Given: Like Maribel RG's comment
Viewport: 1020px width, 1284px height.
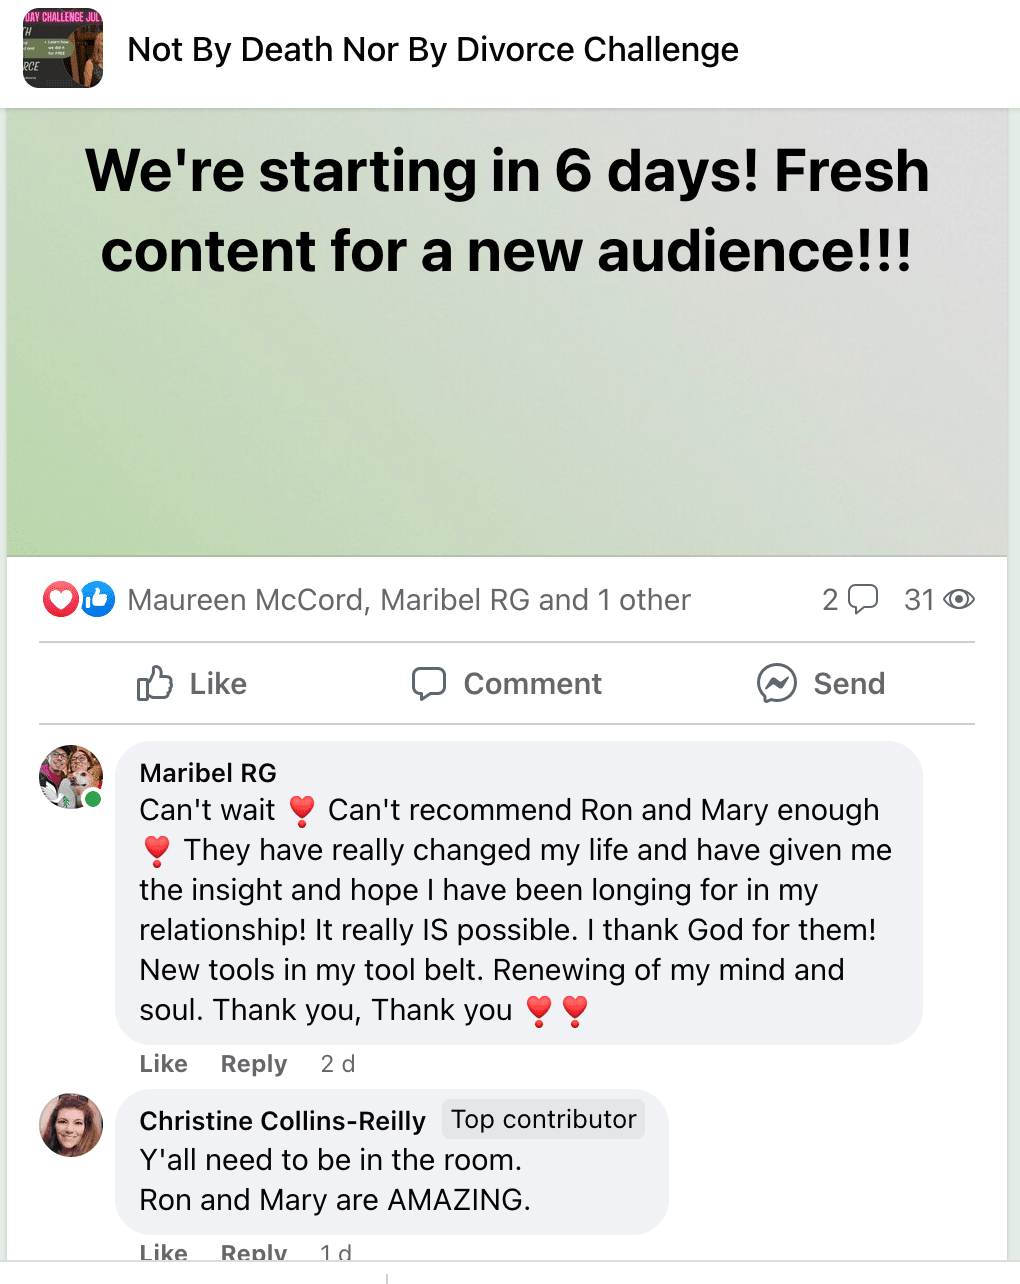Looking at the screenshot, I should pos(163,1064).
